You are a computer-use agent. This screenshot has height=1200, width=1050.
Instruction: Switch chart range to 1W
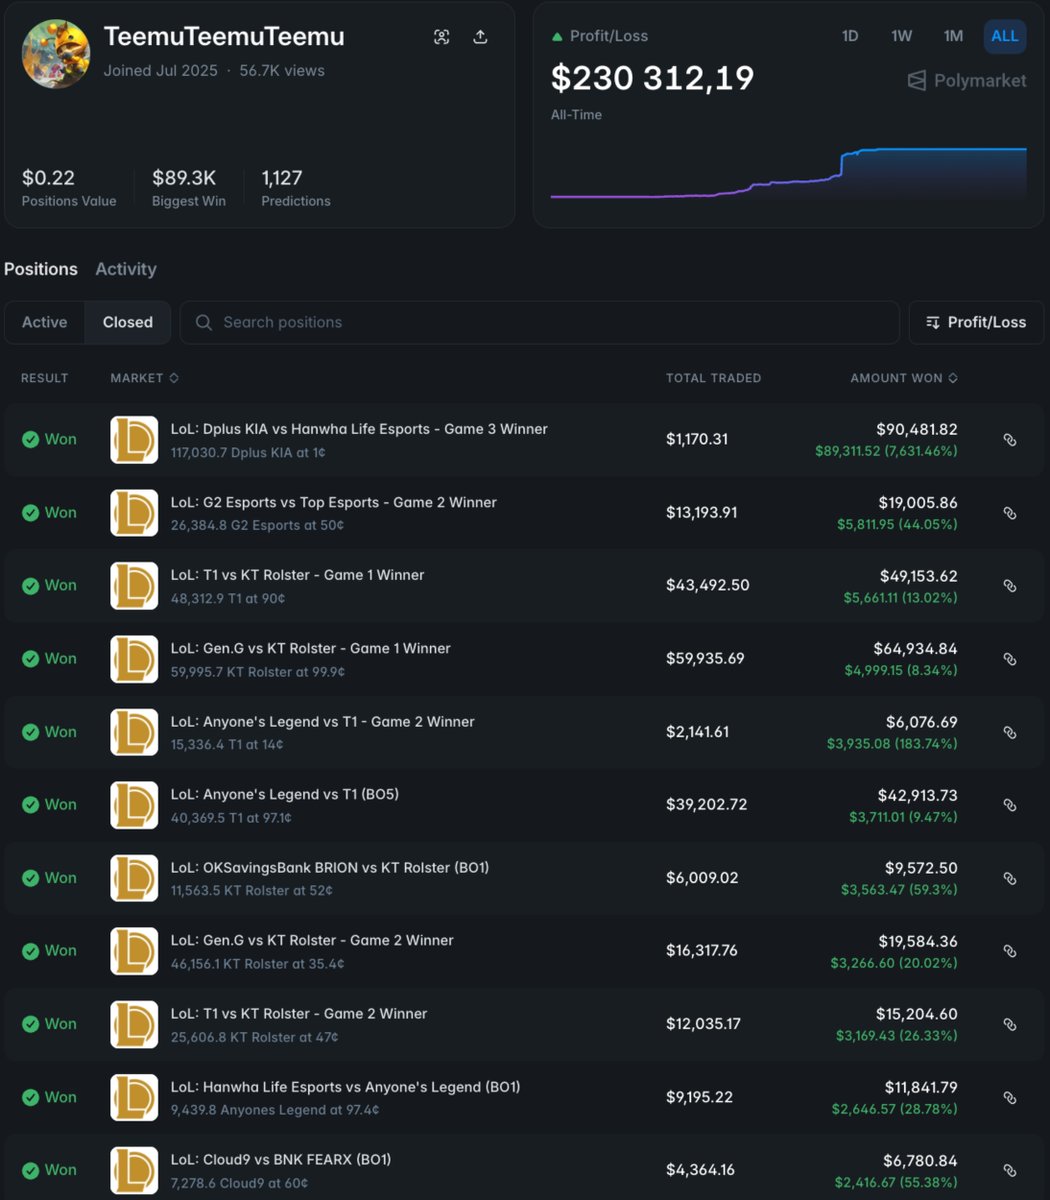902,36
